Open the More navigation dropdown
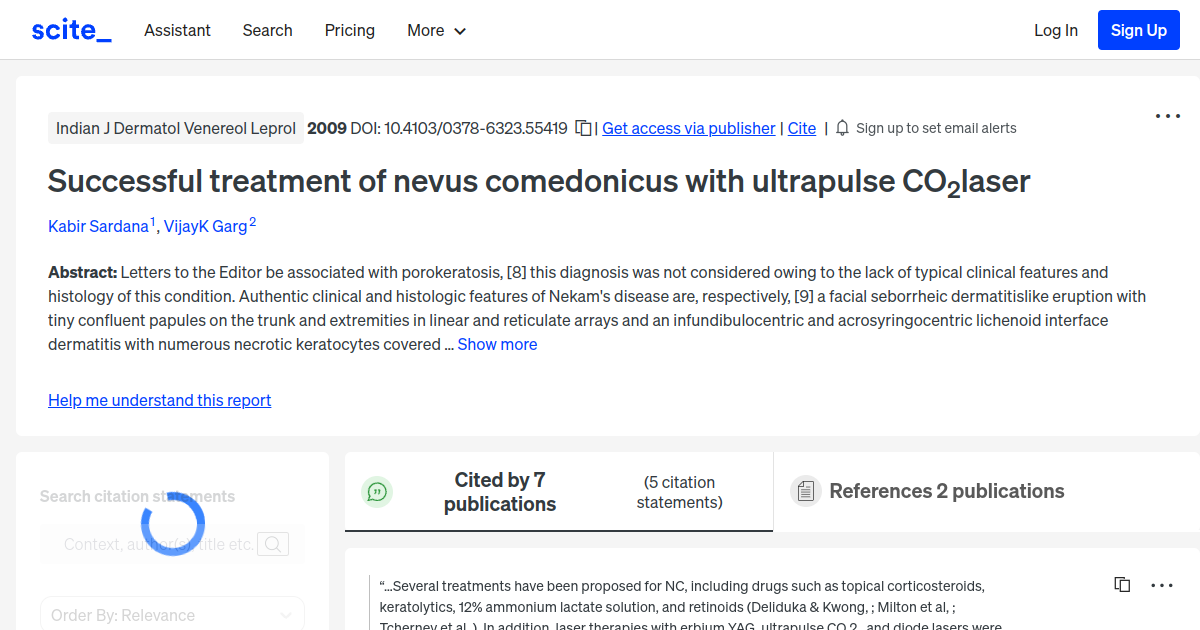This screenshot has width=1200, height=630. (x=436, y=30)
